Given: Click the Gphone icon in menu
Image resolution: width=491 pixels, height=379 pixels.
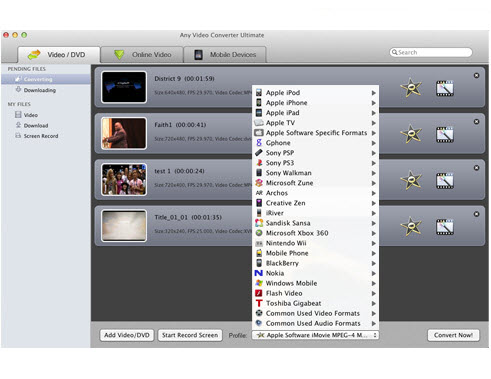Looking at the screenshot, I should click(x=259, y=143).
